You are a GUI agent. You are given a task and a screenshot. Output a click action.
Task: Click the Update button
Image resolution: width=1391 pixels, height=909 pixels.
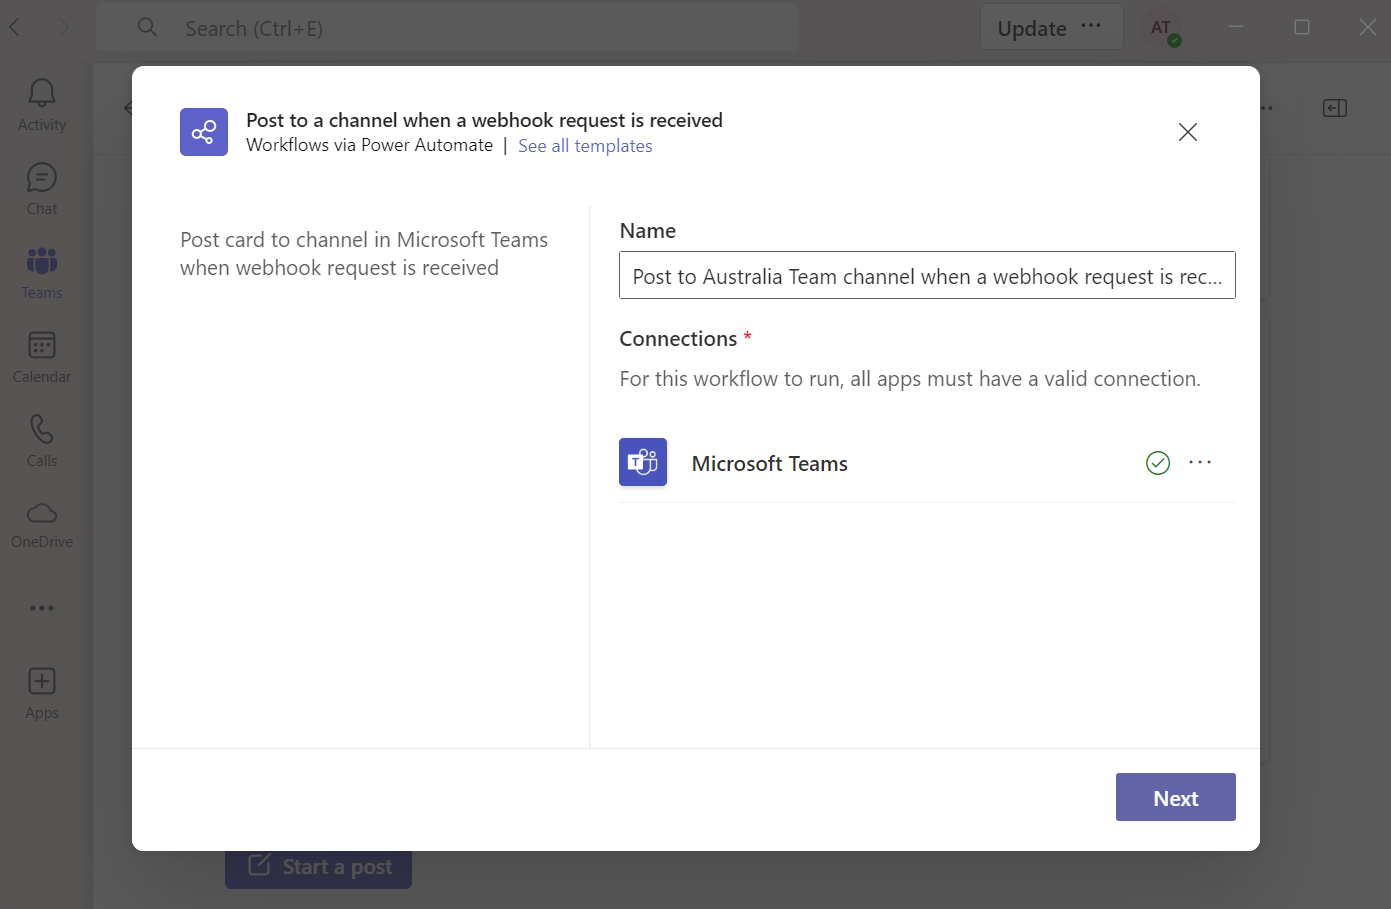[x=1032, y=28]
